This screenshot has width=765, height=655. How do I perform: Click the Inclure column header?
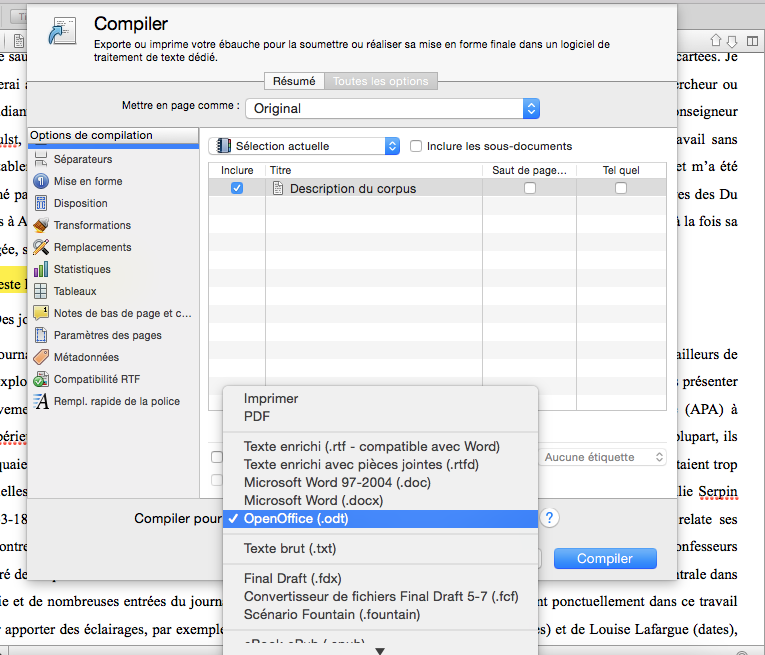coord(237,170)
